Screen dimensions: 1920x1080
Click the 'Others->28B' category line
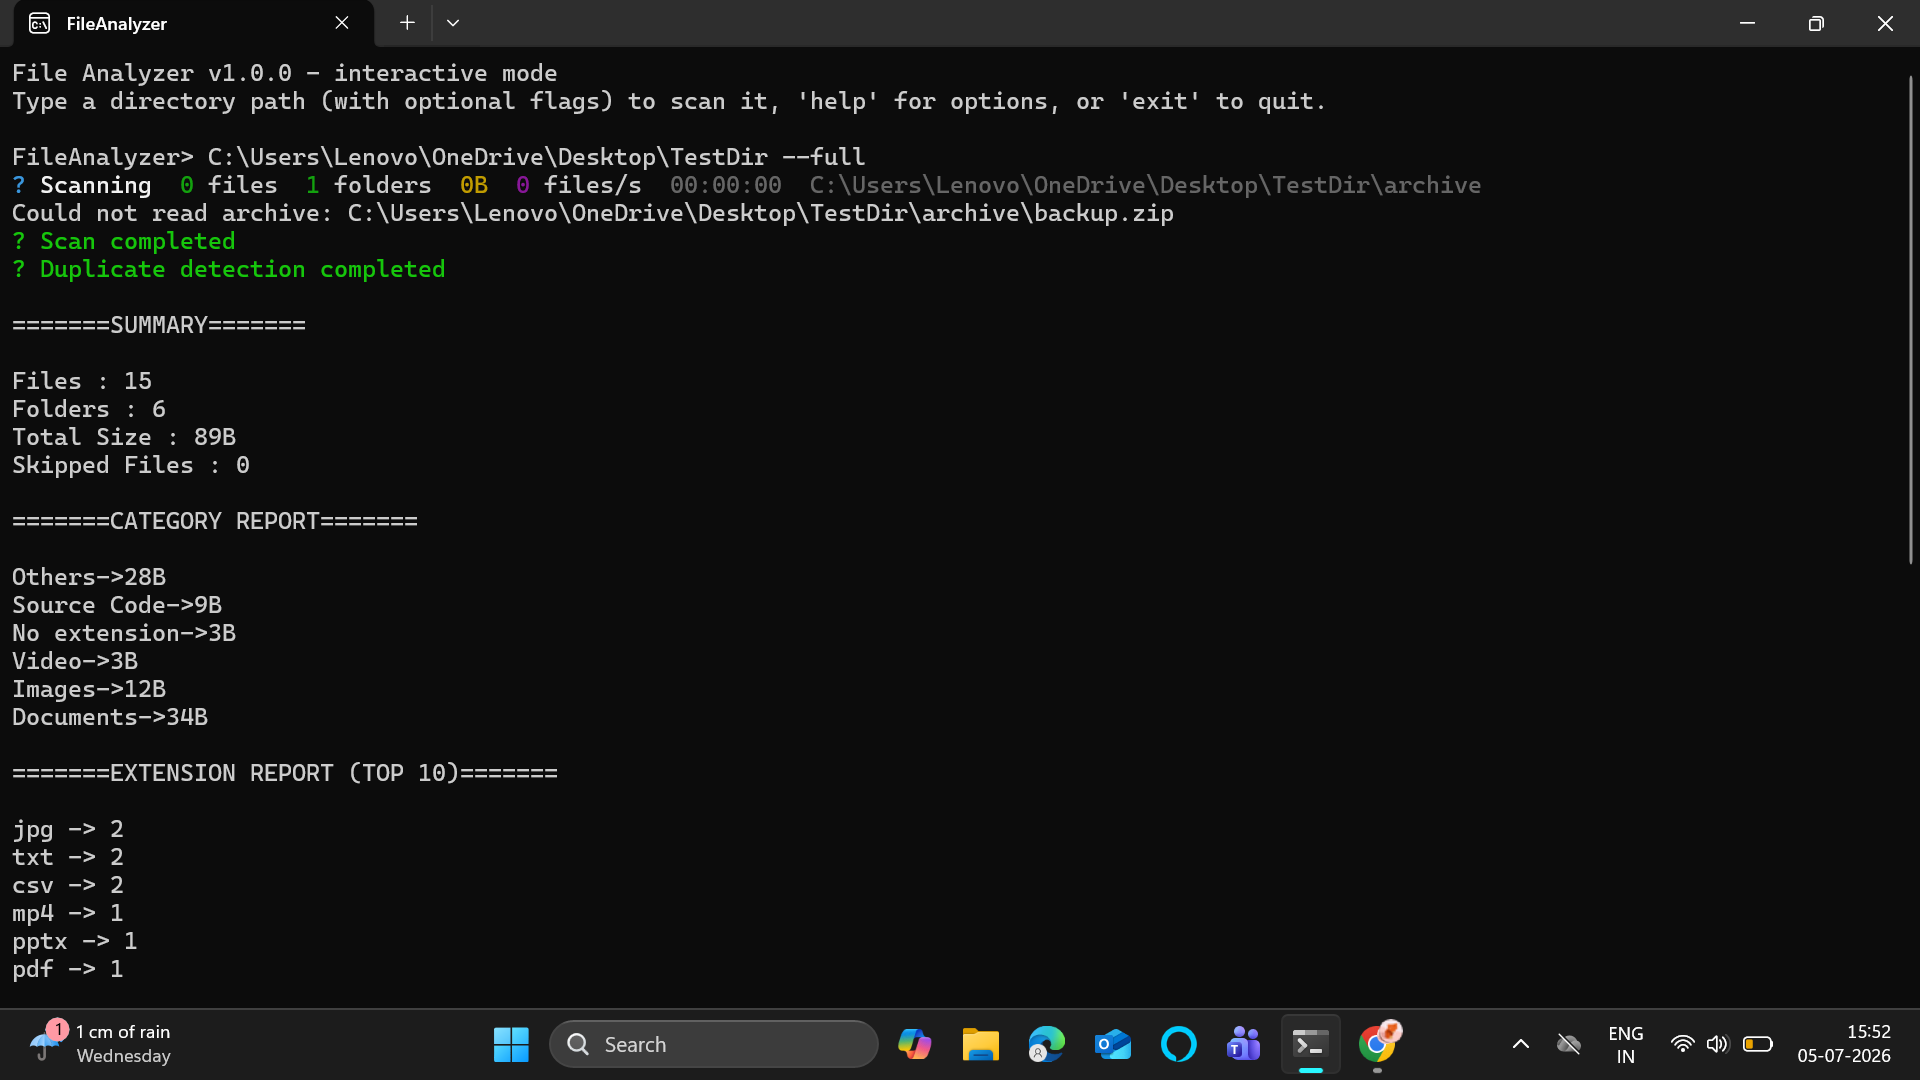click(x=89, y=577)
